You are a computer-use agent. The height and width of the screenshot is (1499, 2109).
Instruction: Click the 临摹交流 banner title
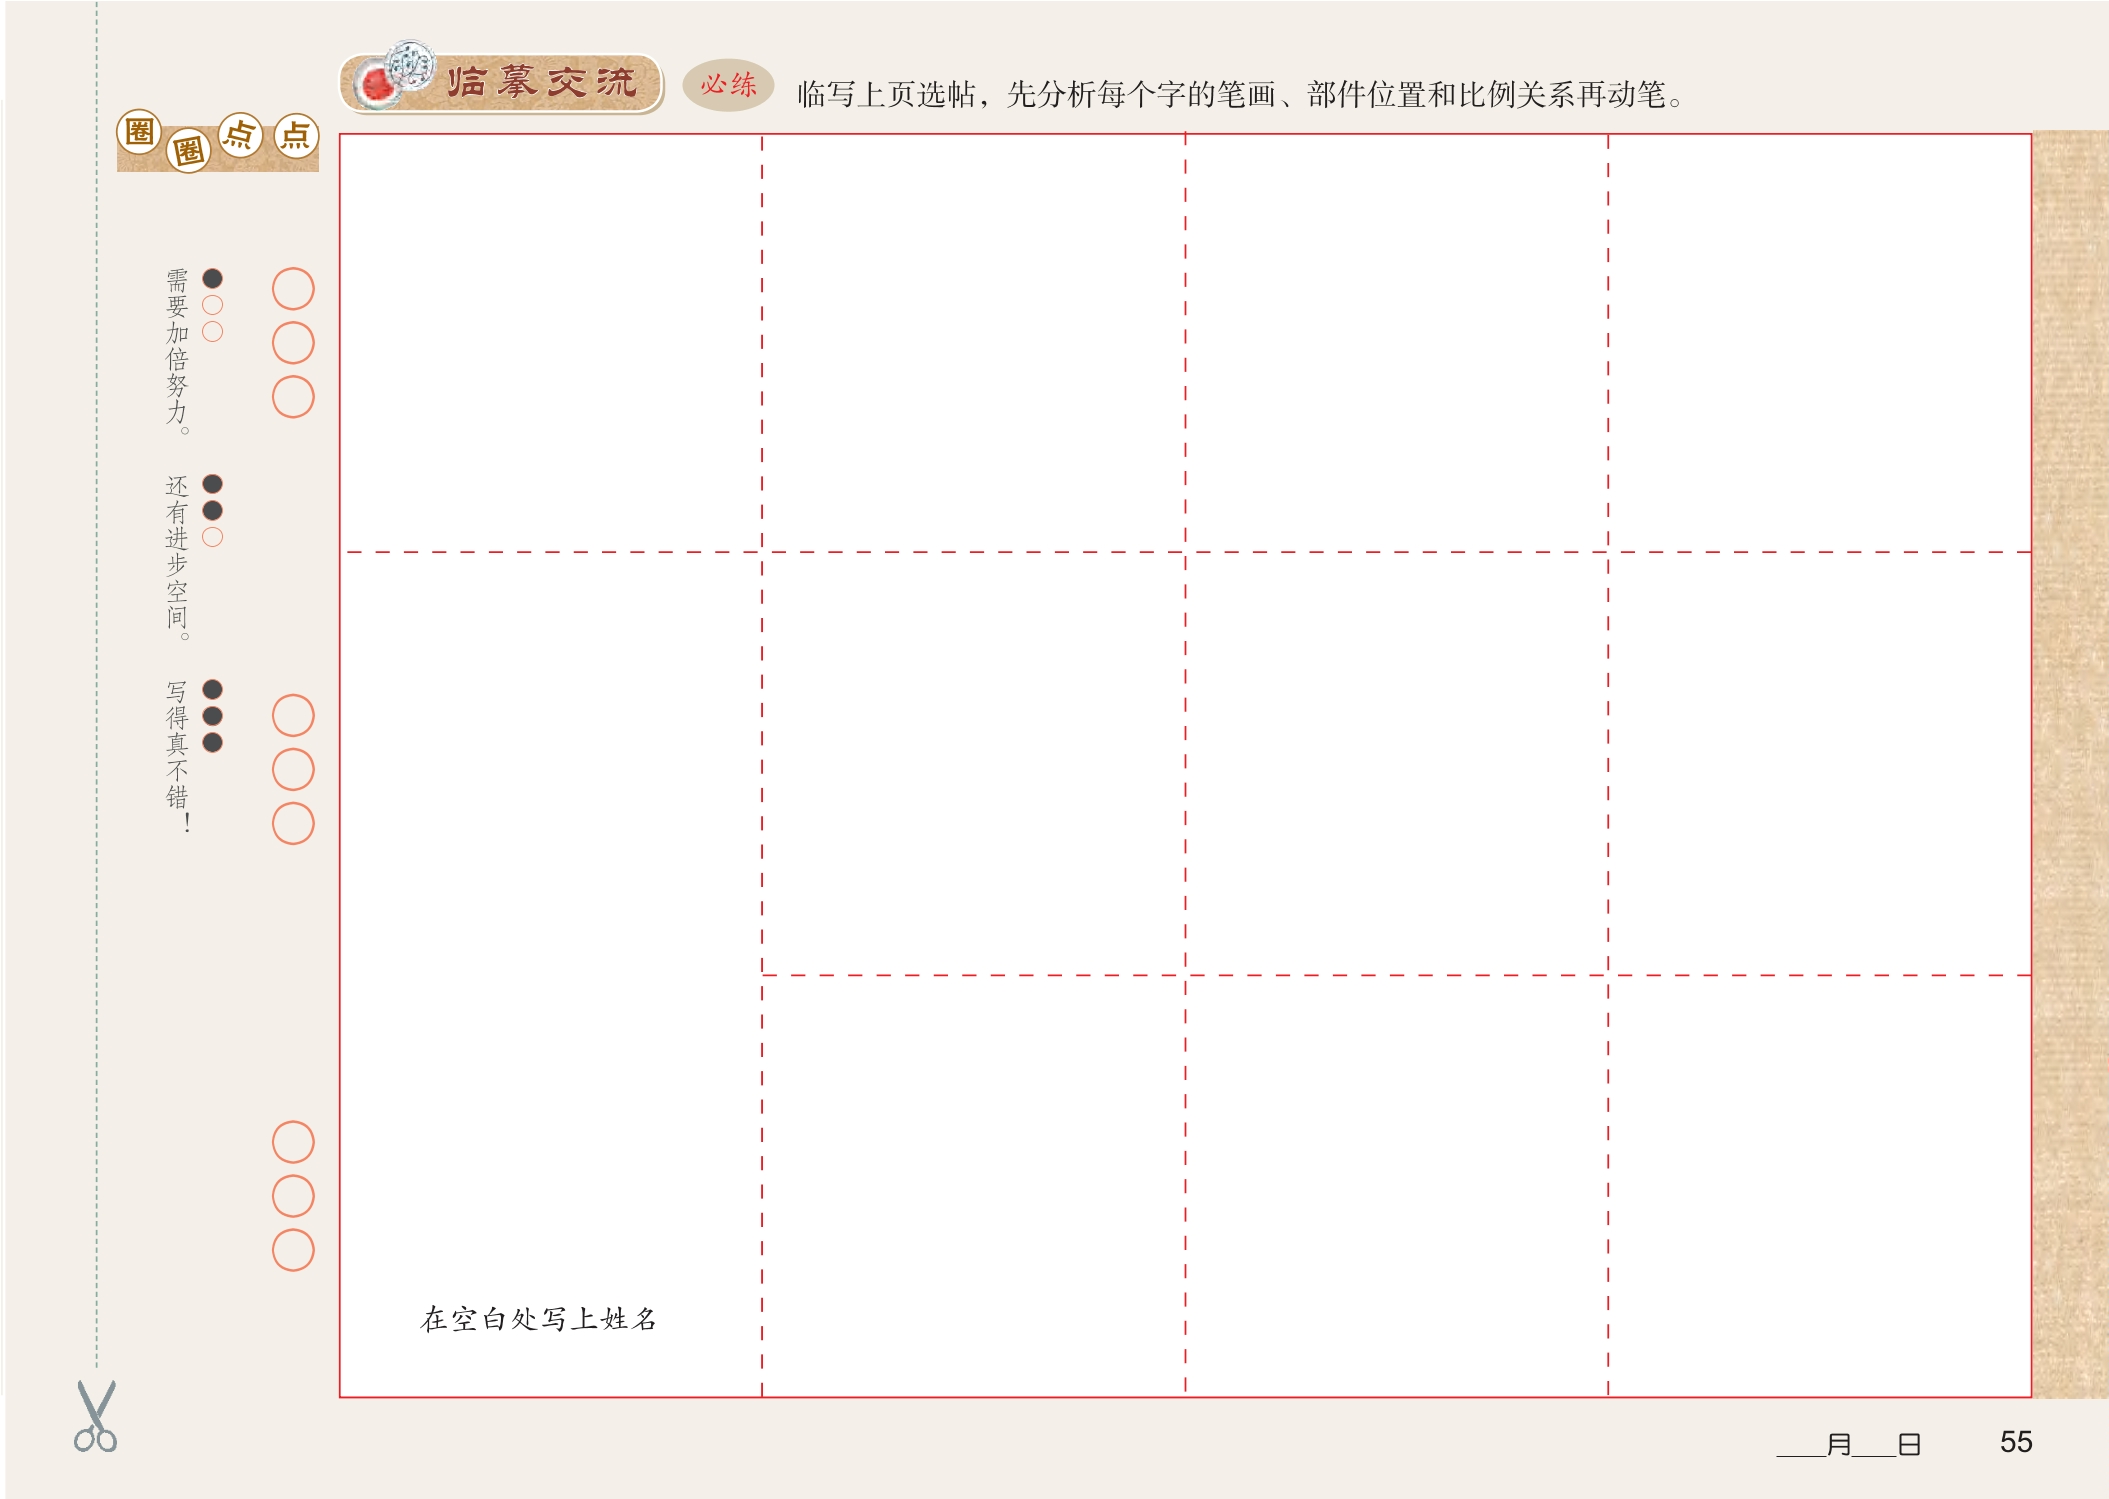pos(541,83)
